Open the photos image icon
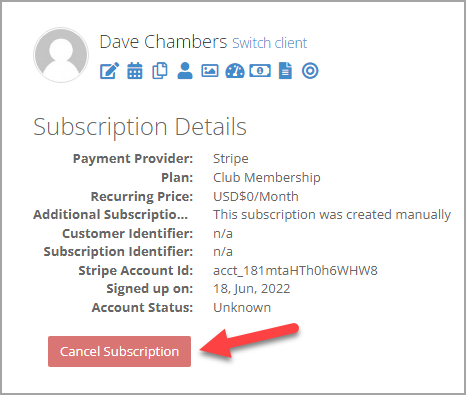466x395 pixels. click(210, 71)
